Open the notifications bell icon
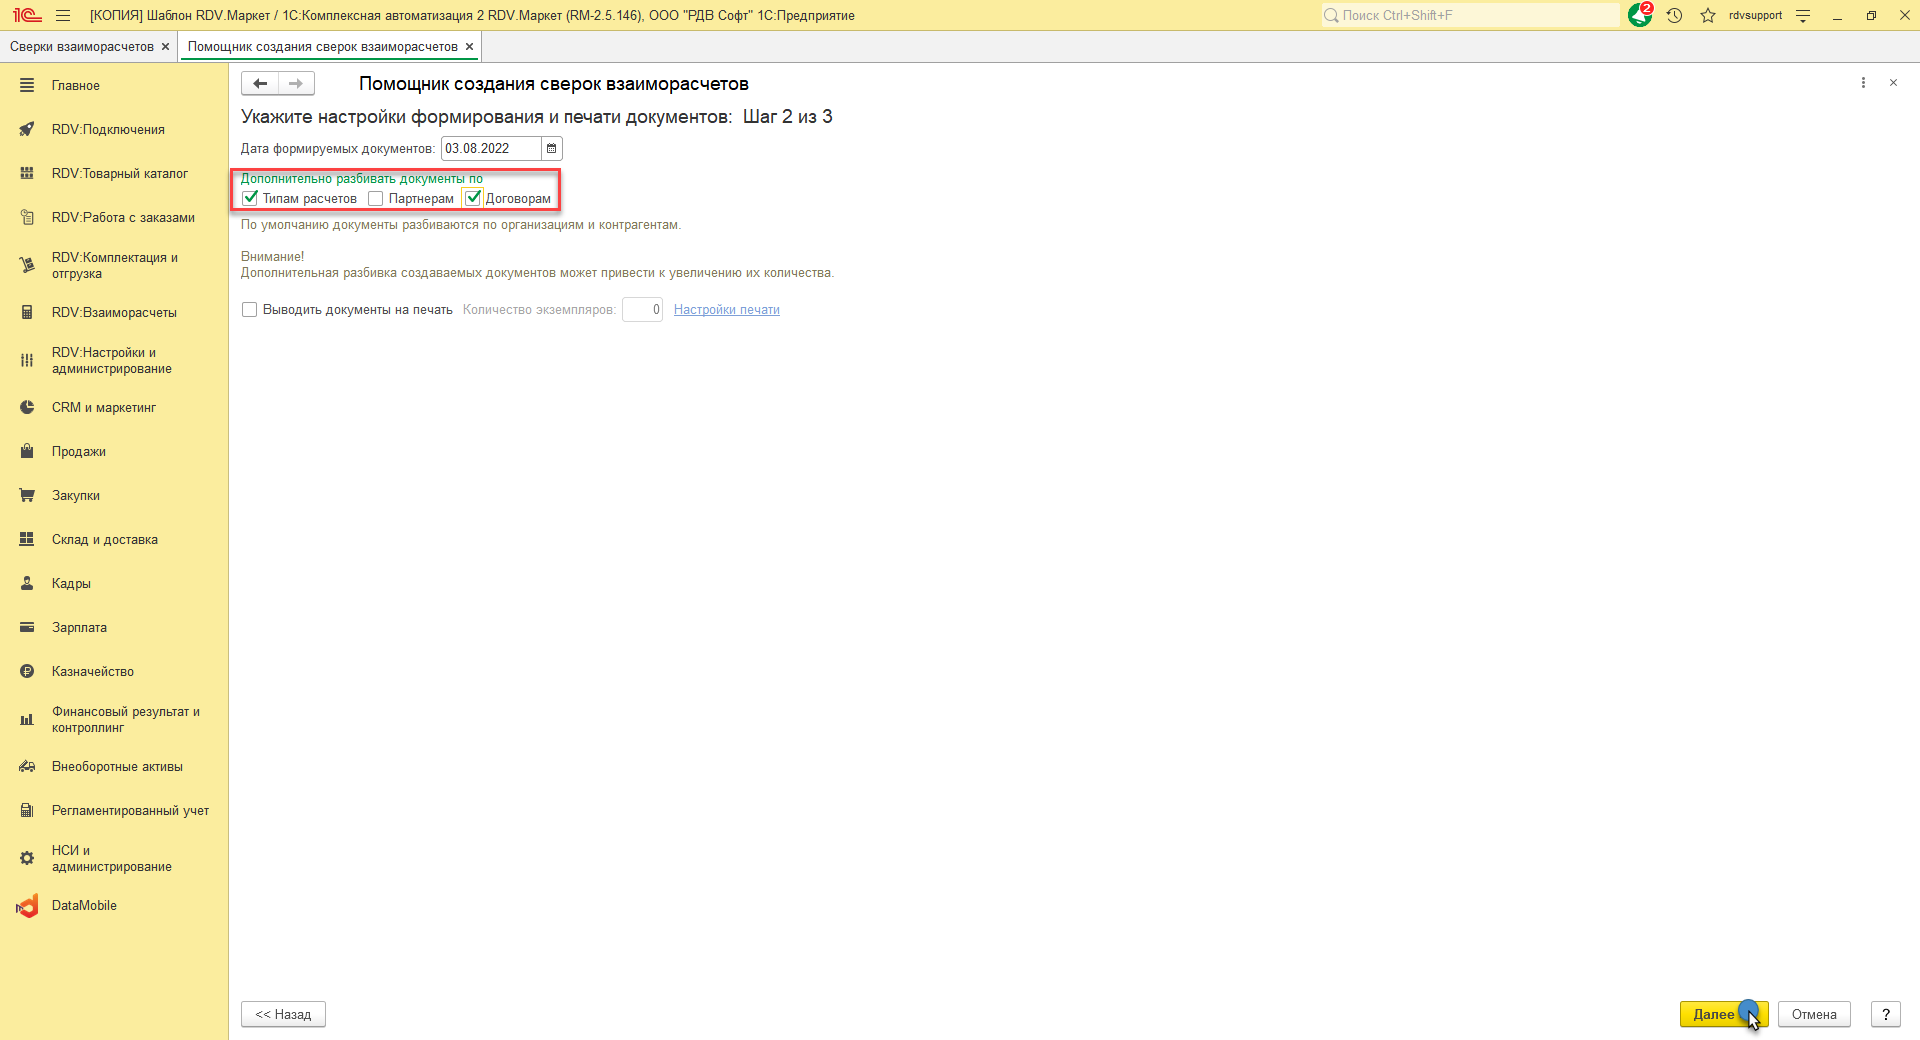The image size is (1920, 1040). (1640, 15)
